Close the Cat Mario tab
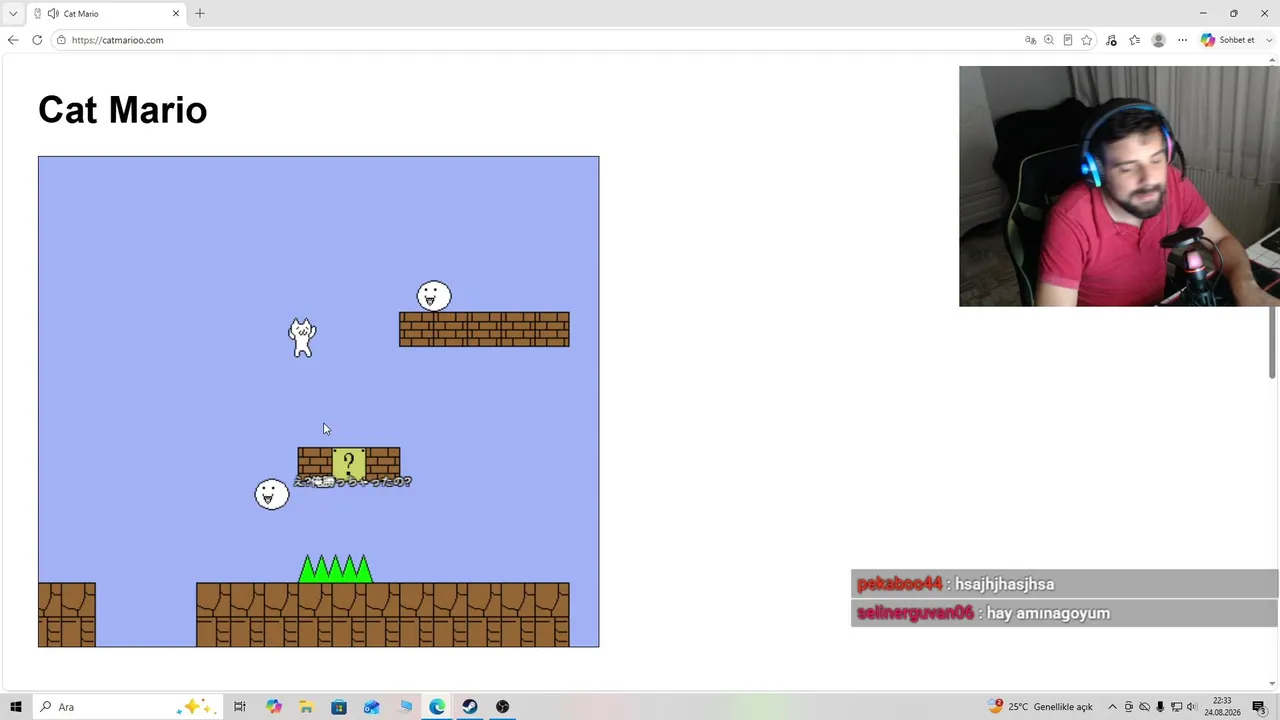The height and width of the screenshot is (720, 1280). (176, 14)
